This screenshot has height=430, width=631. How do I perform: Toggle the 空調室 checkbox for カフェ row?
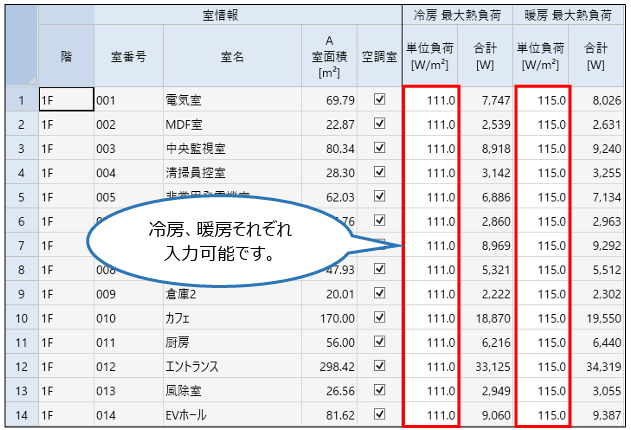click(379, 317)
